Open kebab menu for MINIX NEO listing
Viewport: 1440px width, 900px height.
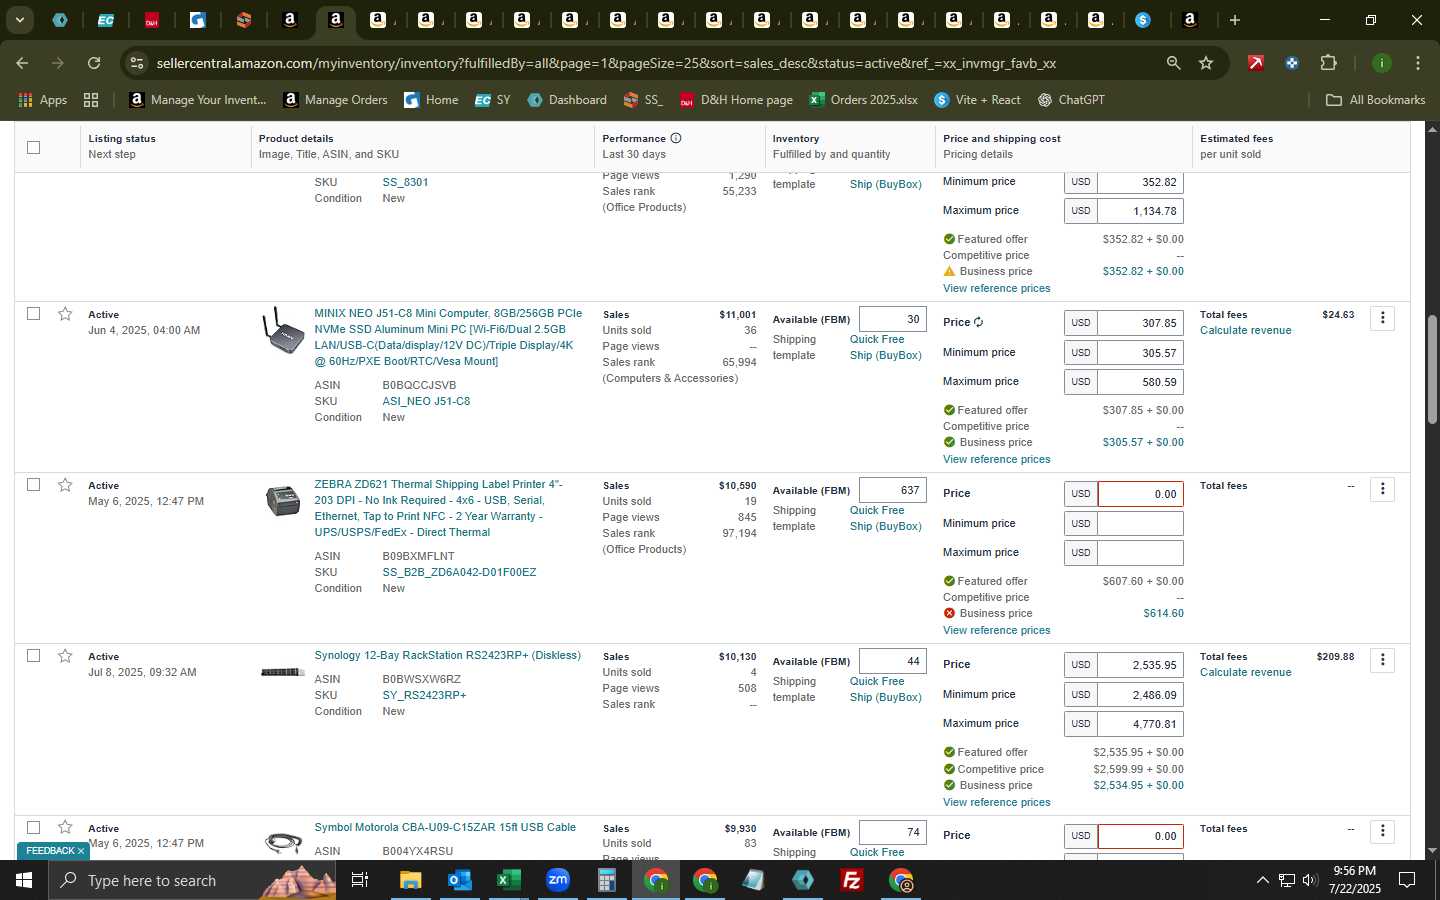coord(1382,318)
